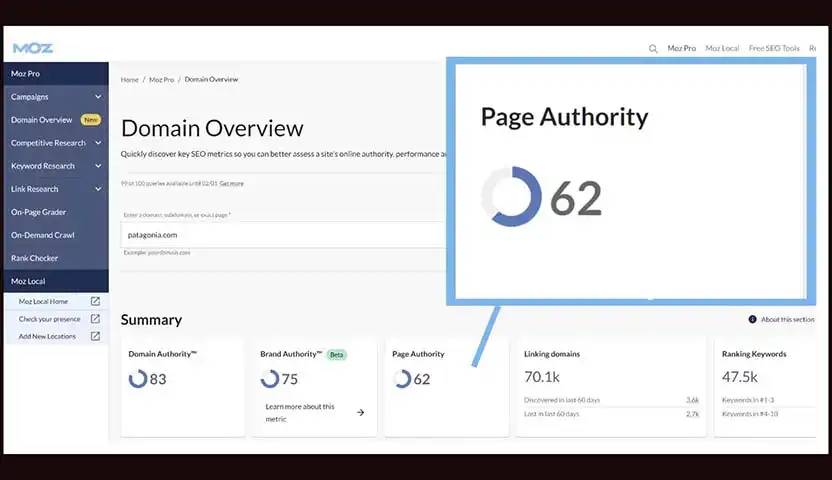Open On-Page Grader in the sidebar
This screenshot has height=480, width=832.
click(38, 212)
